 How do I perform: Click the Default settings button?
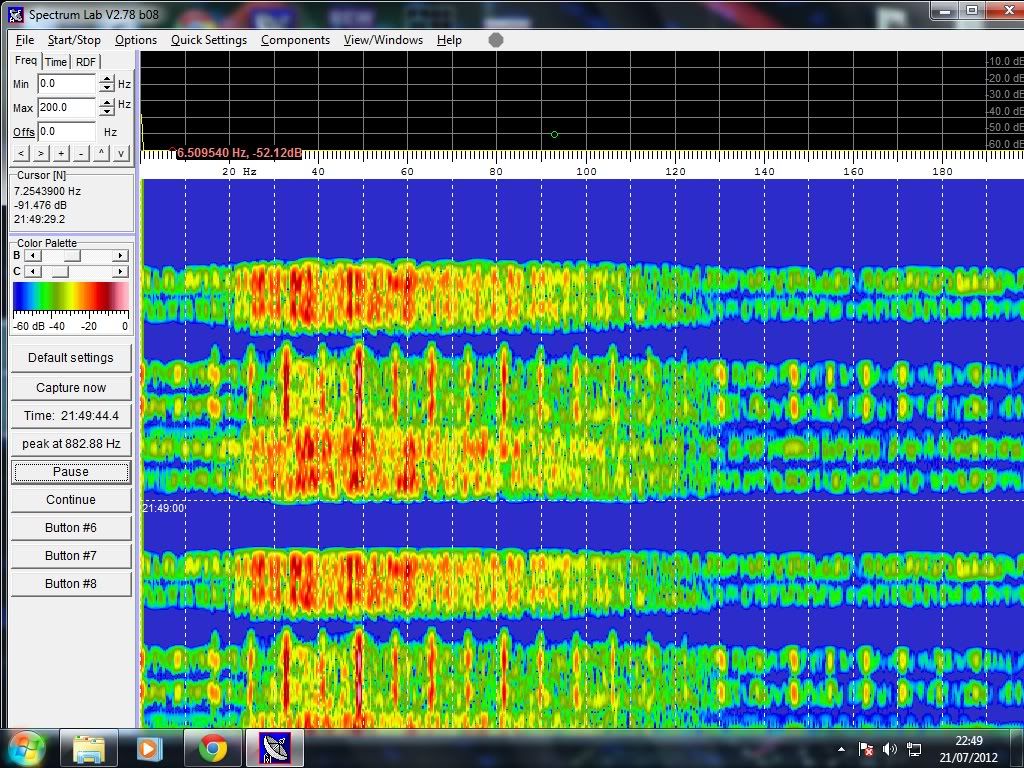point(71,357)
